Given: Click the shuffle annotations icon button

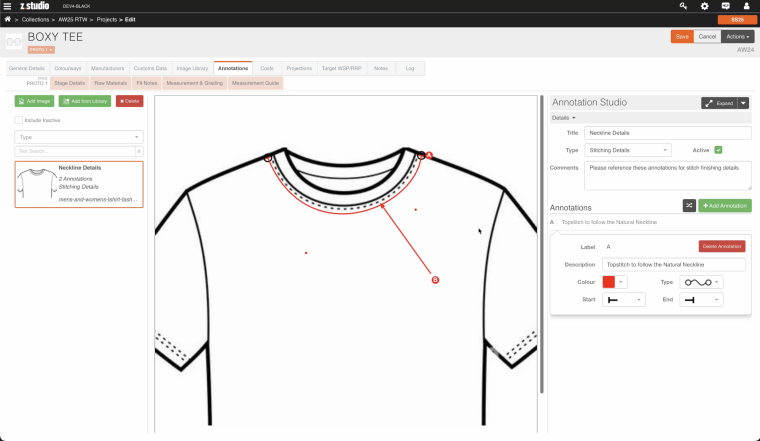Looking at the screenshot, I should click(689, 205).
